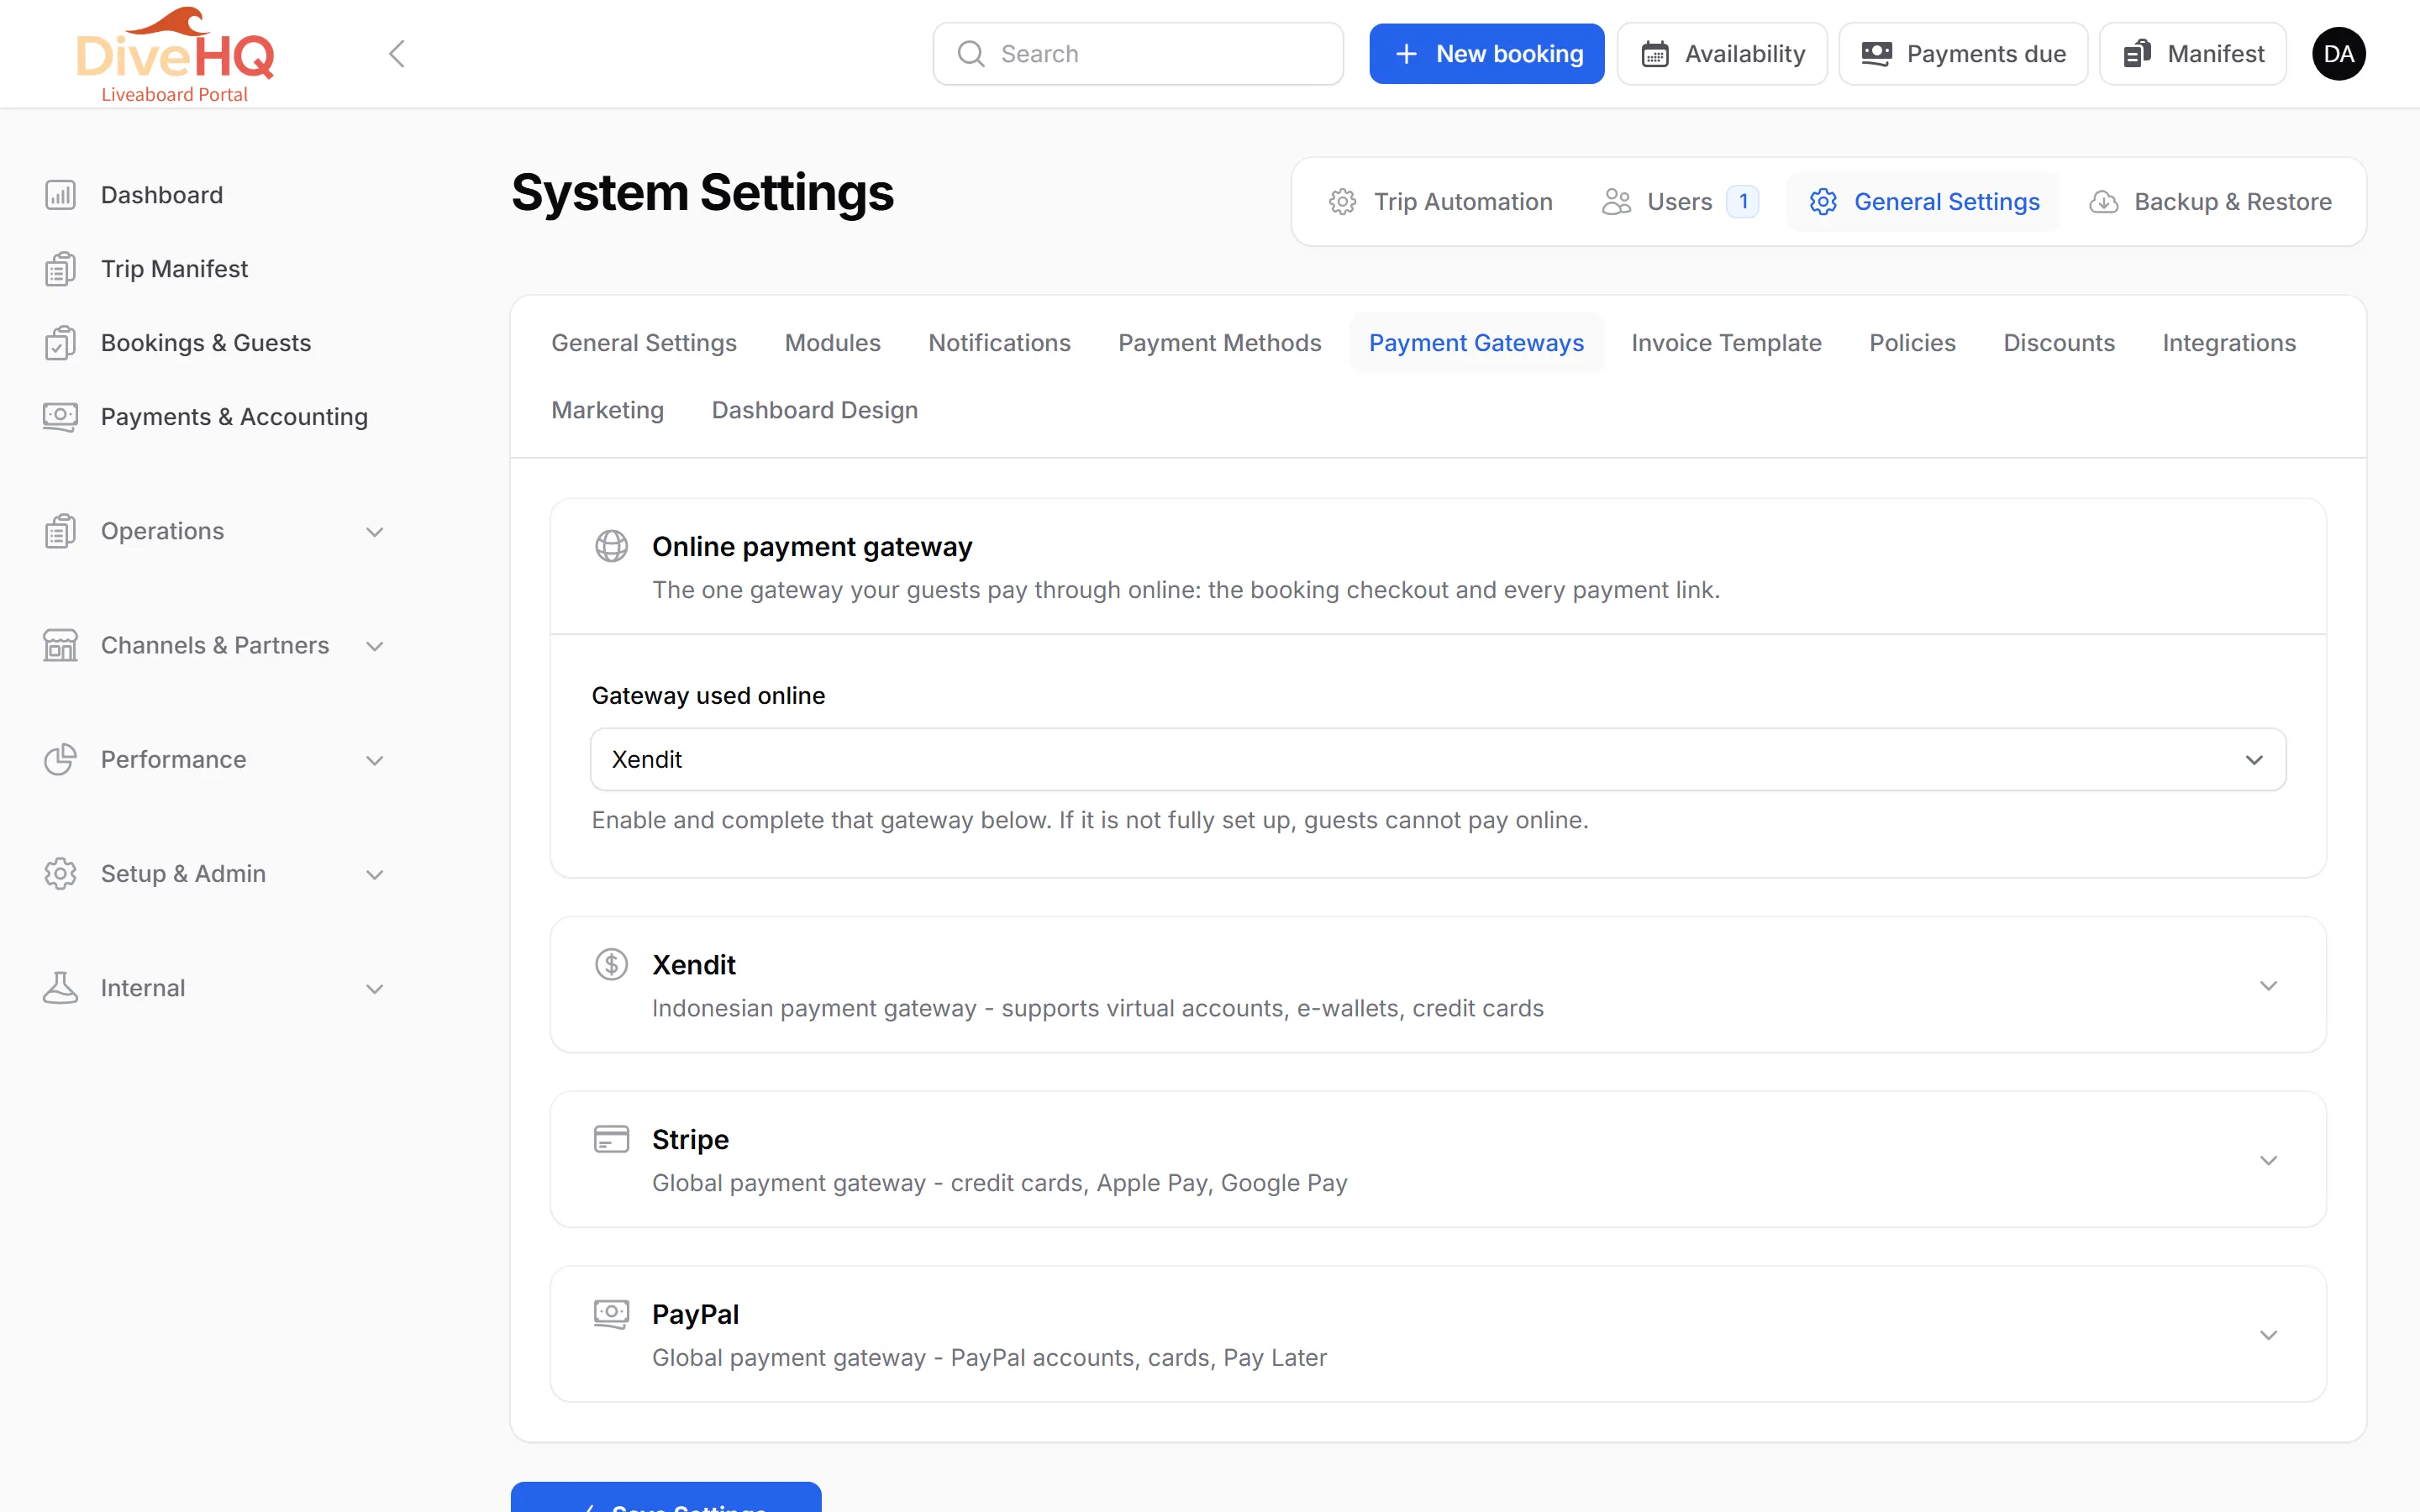Expand the Xendit gateway panel
Viewport: 2420px width, 1512px height.
coord(2268,986)
